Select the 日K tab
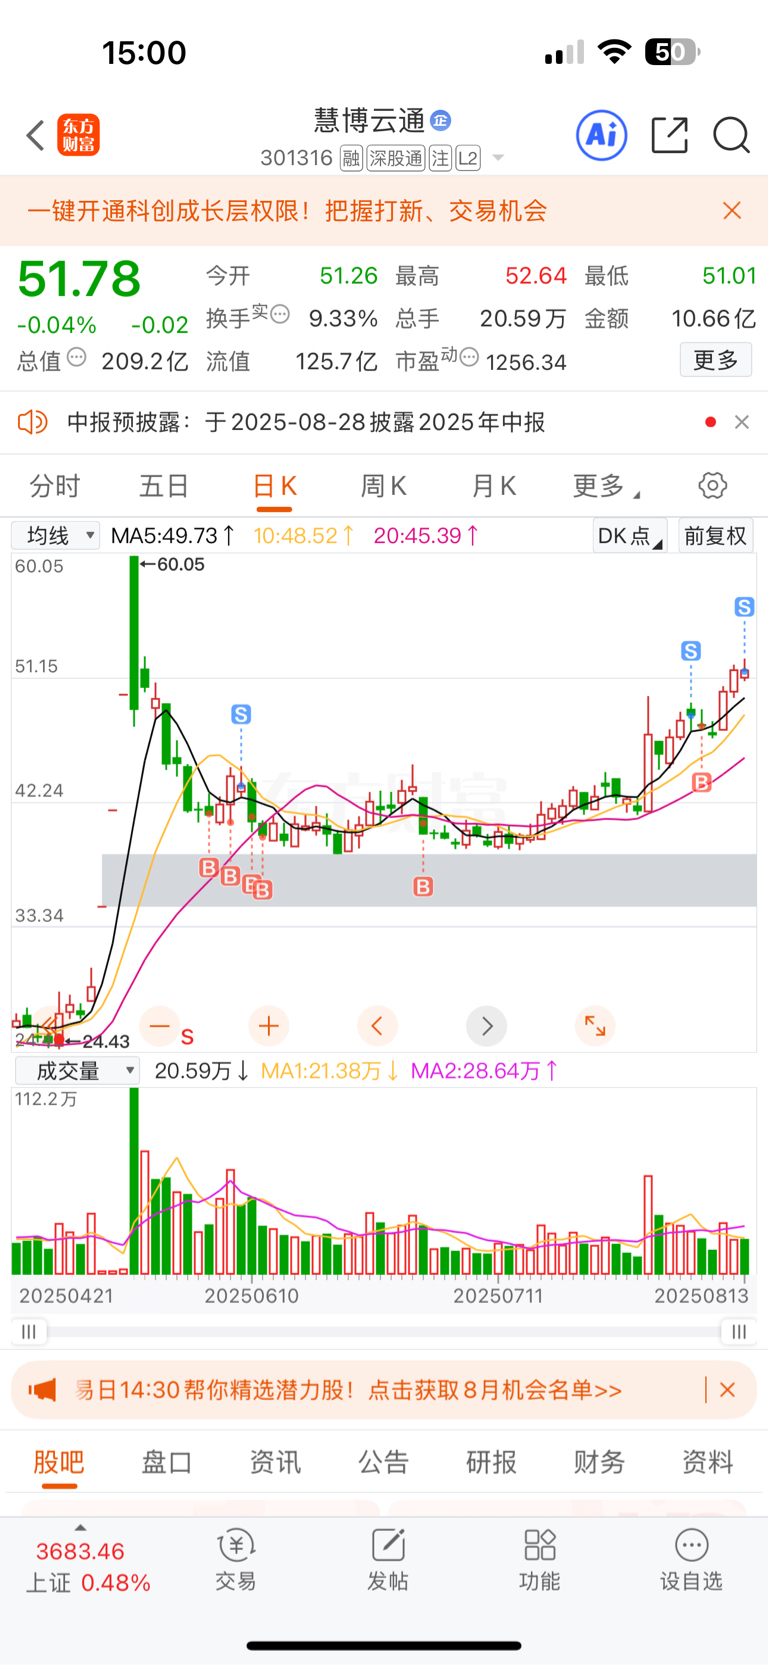Image resolution: width=768 pixels, height=1665 pixels. coord(274,486)
